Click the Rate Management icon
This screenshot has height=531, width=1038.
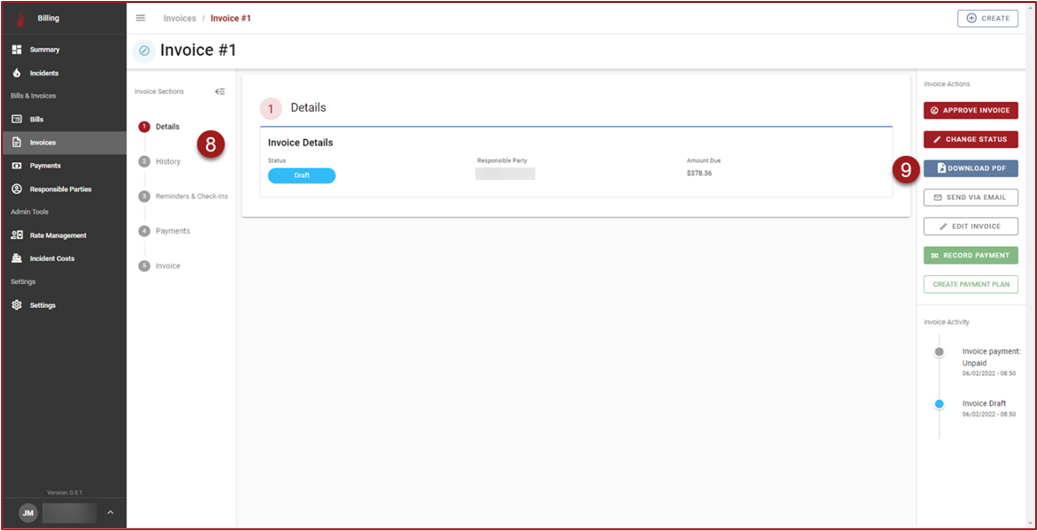(17, 235)
